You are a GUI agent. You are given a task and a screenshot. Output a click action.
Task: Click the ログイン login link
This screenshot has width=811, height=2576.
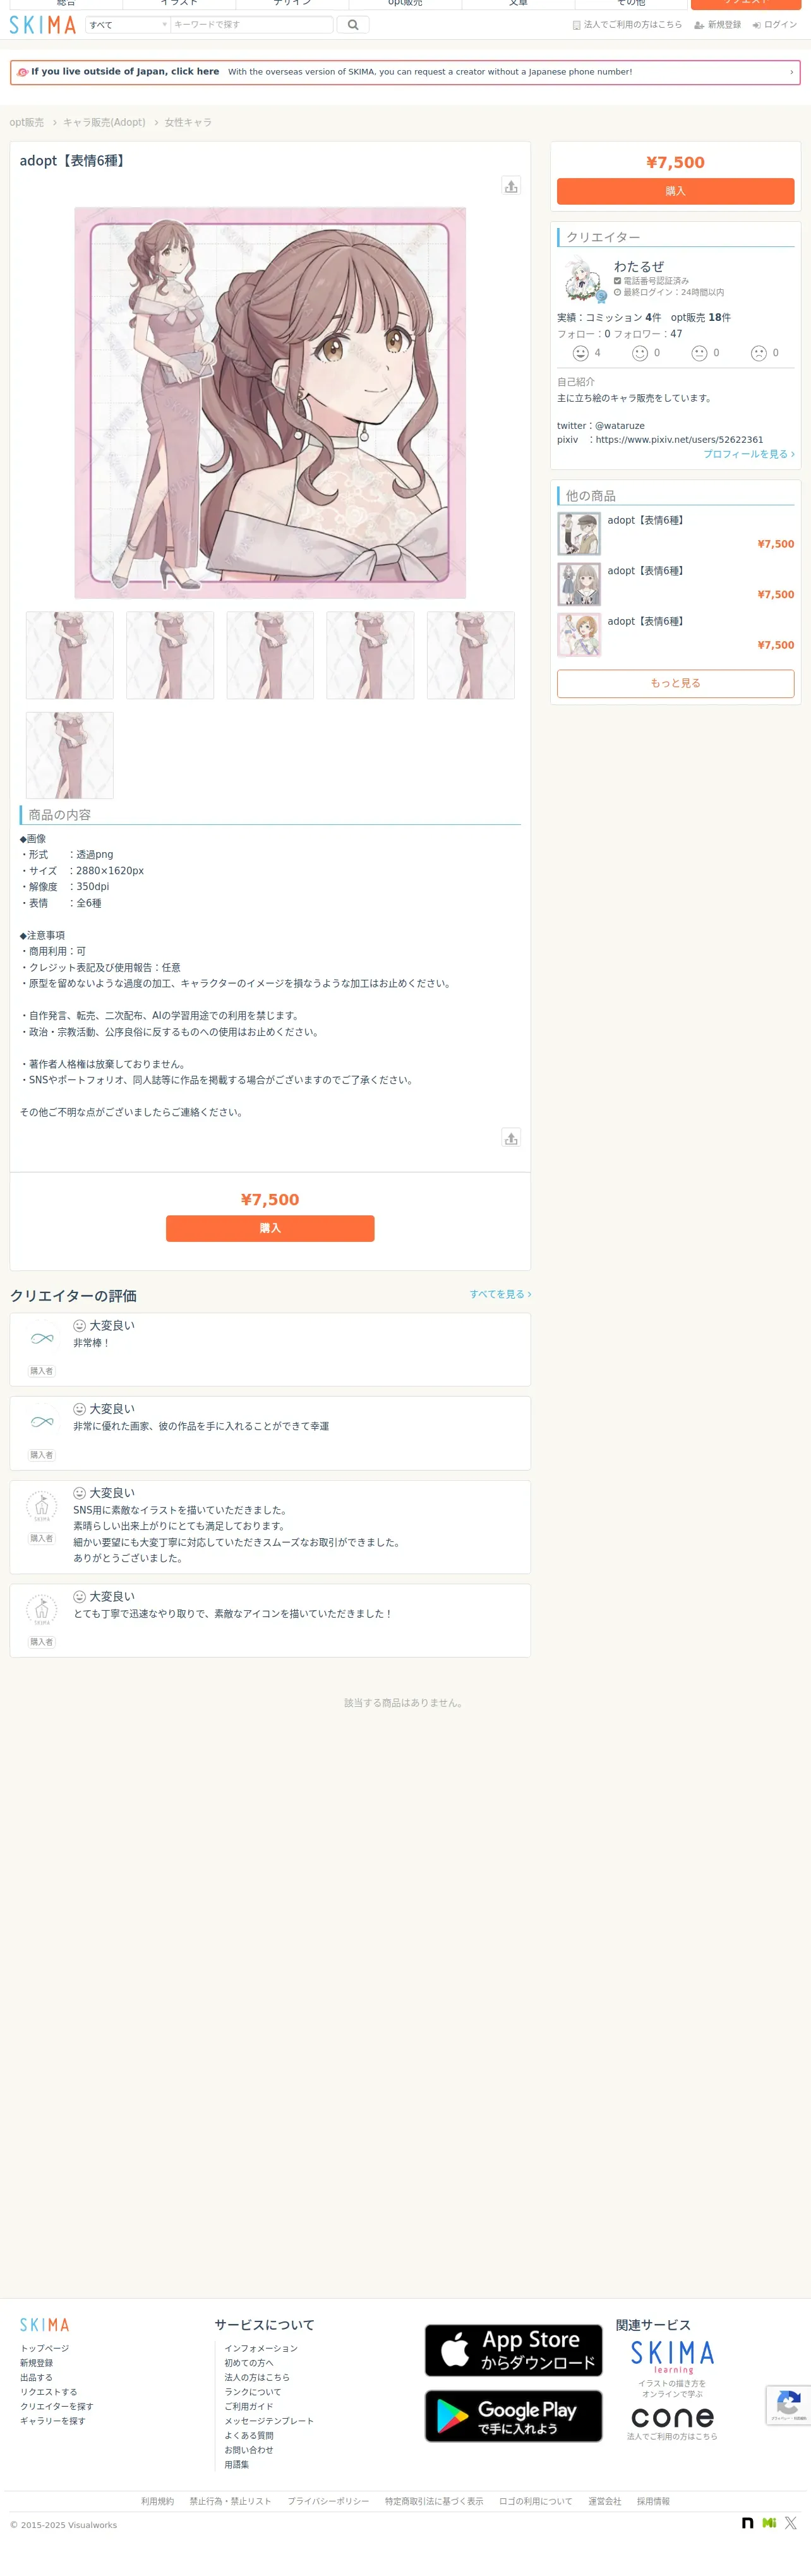775,25
